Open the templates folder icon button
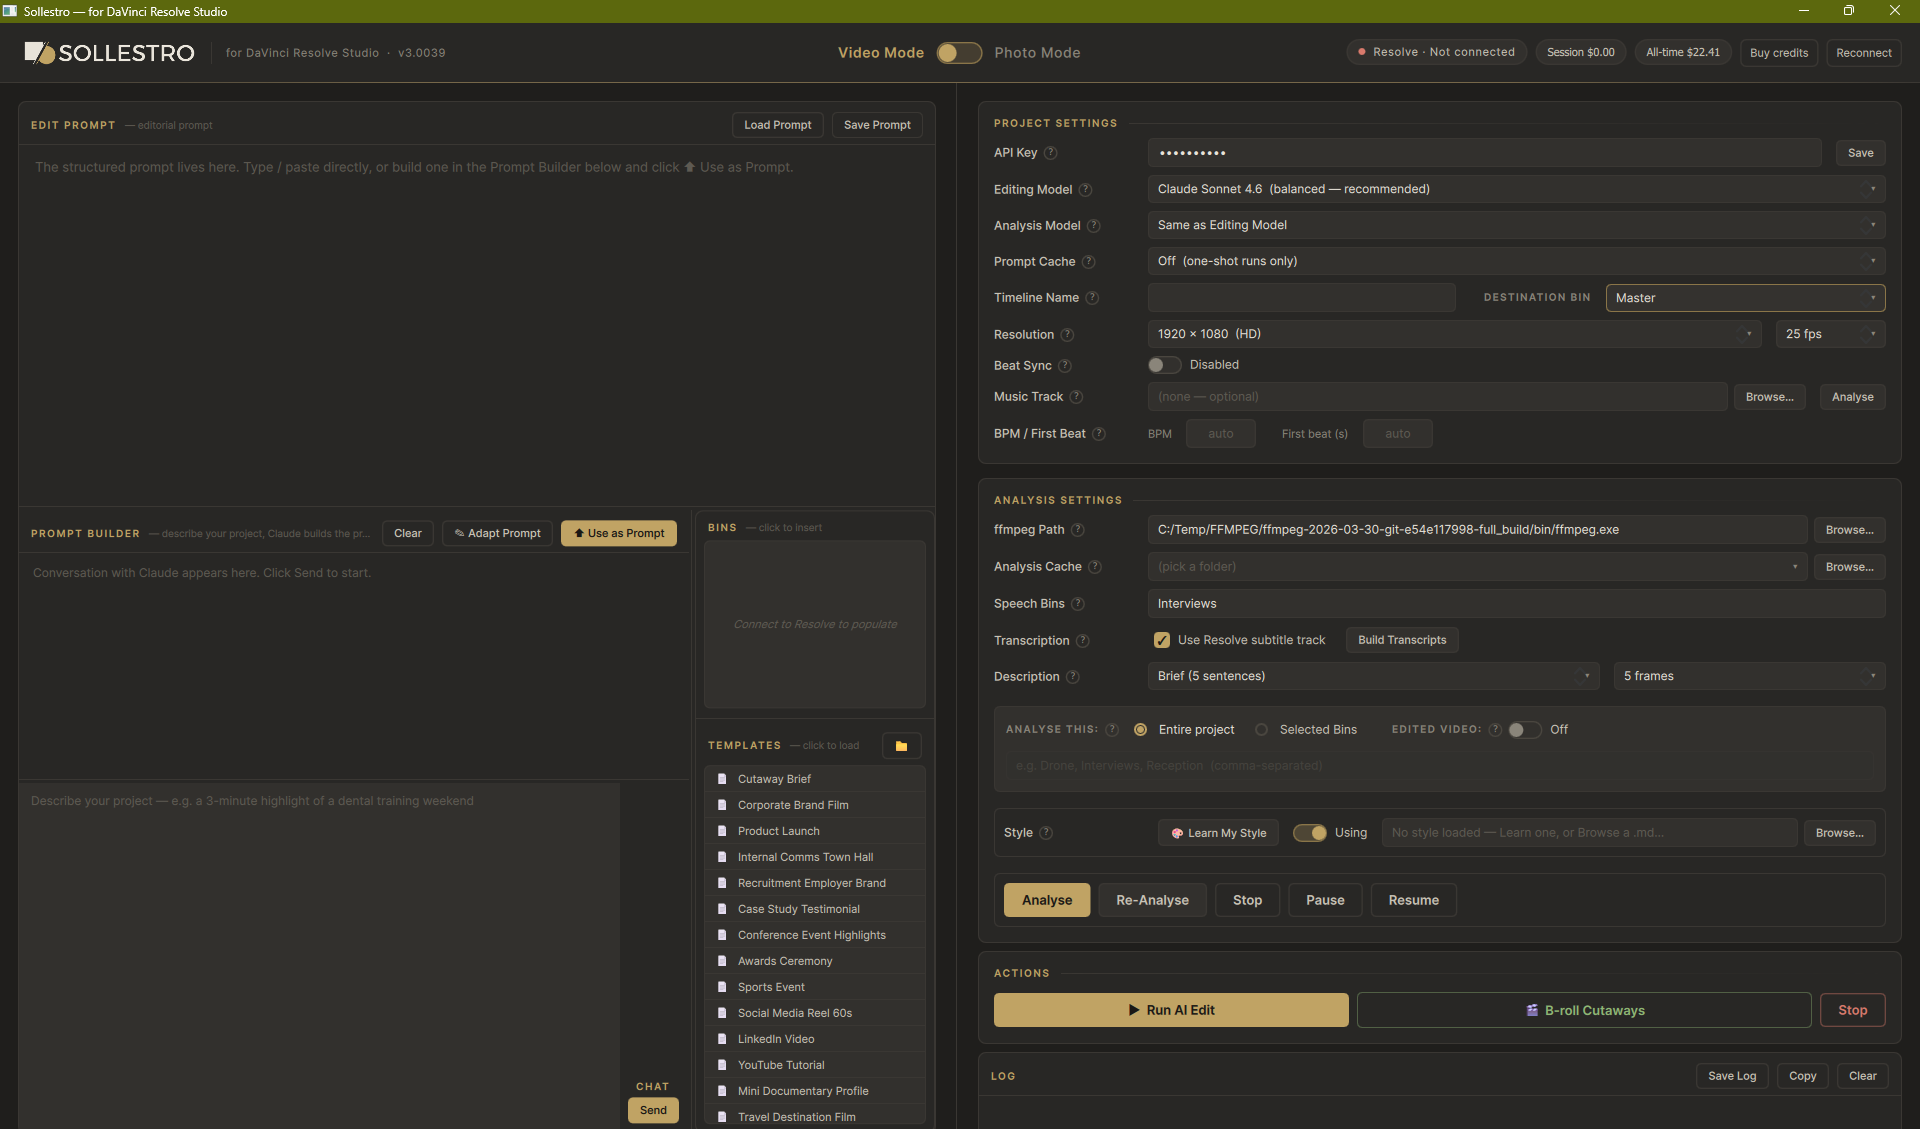This screenshot has width=1920, height=1129. click(x=901, y=746)
